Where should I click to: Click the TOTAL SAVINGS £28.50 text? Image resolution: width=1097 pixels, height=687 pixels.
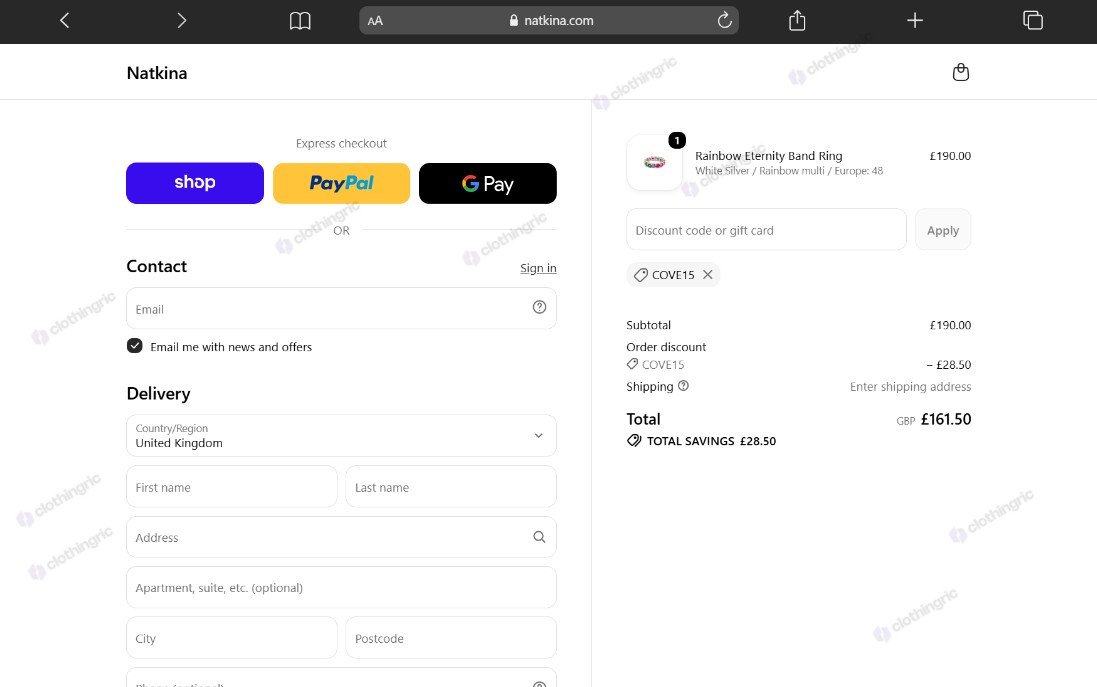(711, 441)
